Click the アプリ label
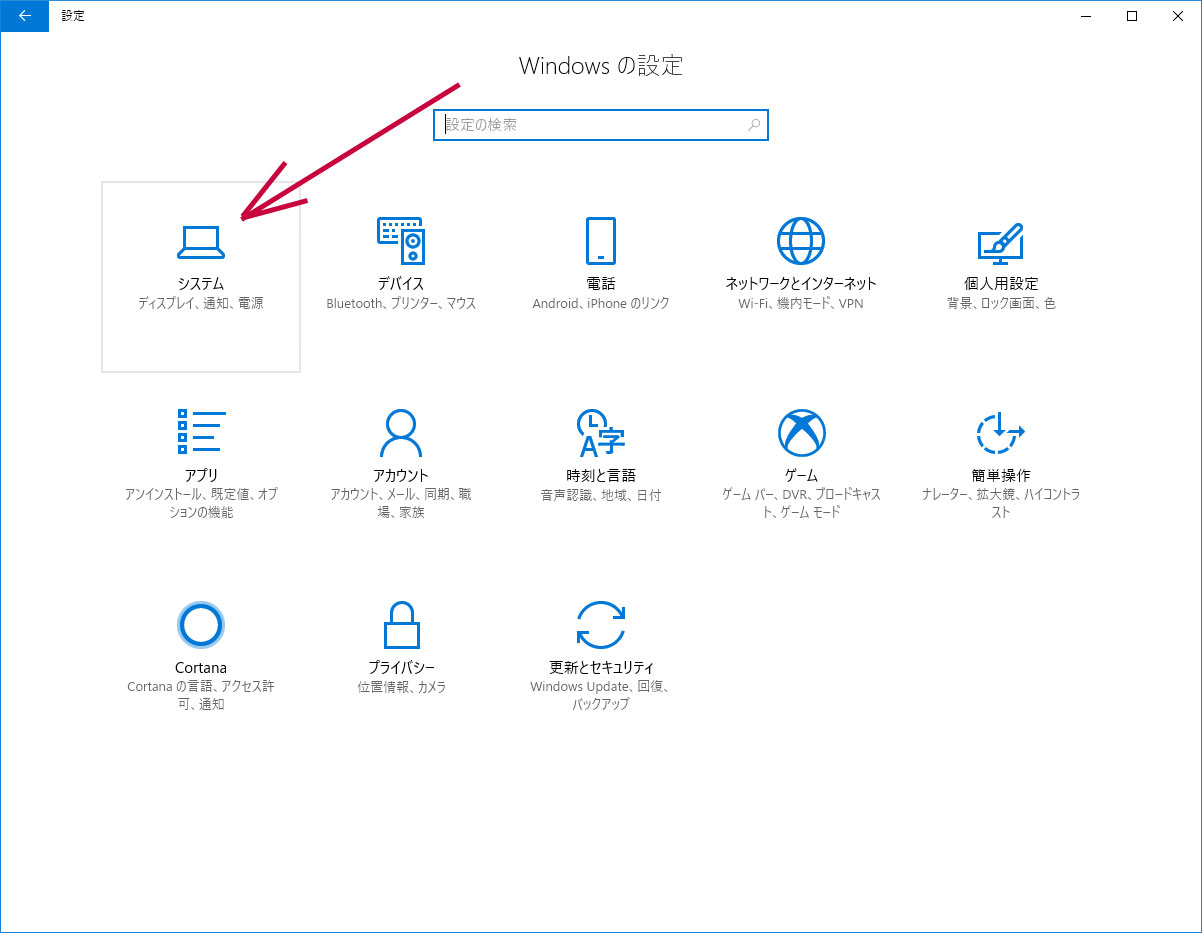Image resolution: width=1202 pixels, height=933 pixels. [x=201, y=476]
